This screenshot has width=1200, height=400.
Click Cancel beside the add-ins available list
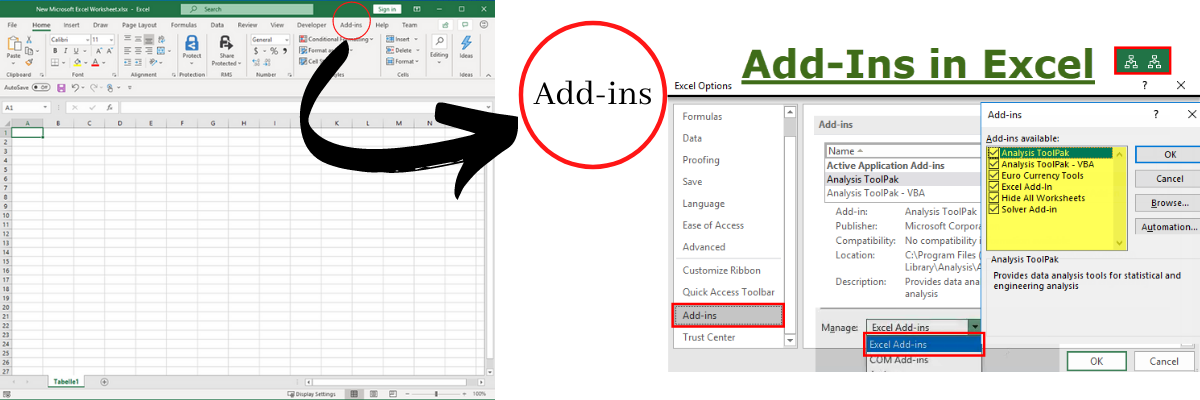1169,178
